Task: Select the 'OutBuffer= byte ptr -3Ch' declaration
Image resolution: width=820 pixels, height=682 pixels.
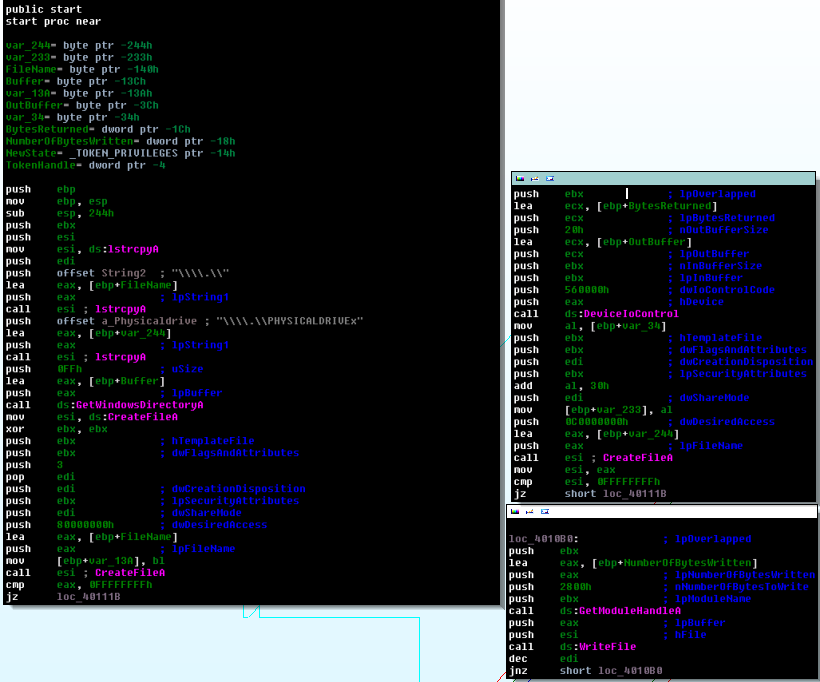Action: [x=82, y=106]
